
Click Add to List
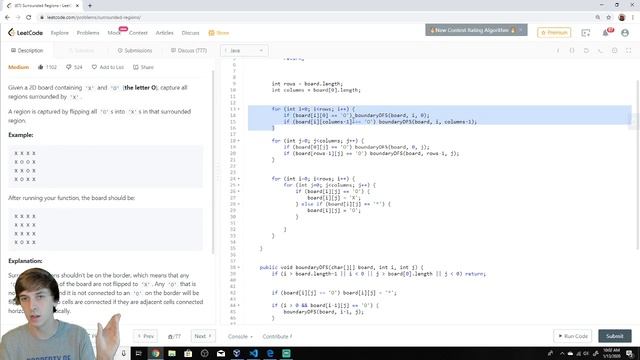108,67
